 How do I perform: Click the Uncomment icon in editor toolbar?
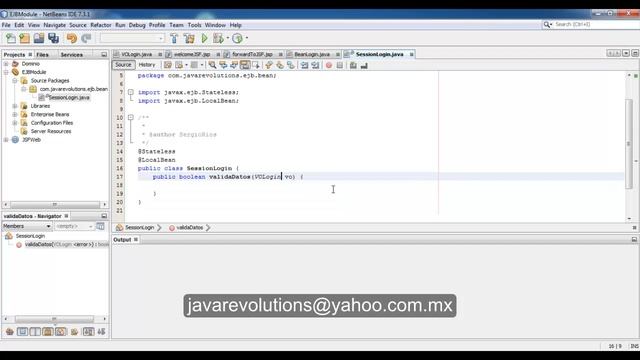[x=364, y=65]
